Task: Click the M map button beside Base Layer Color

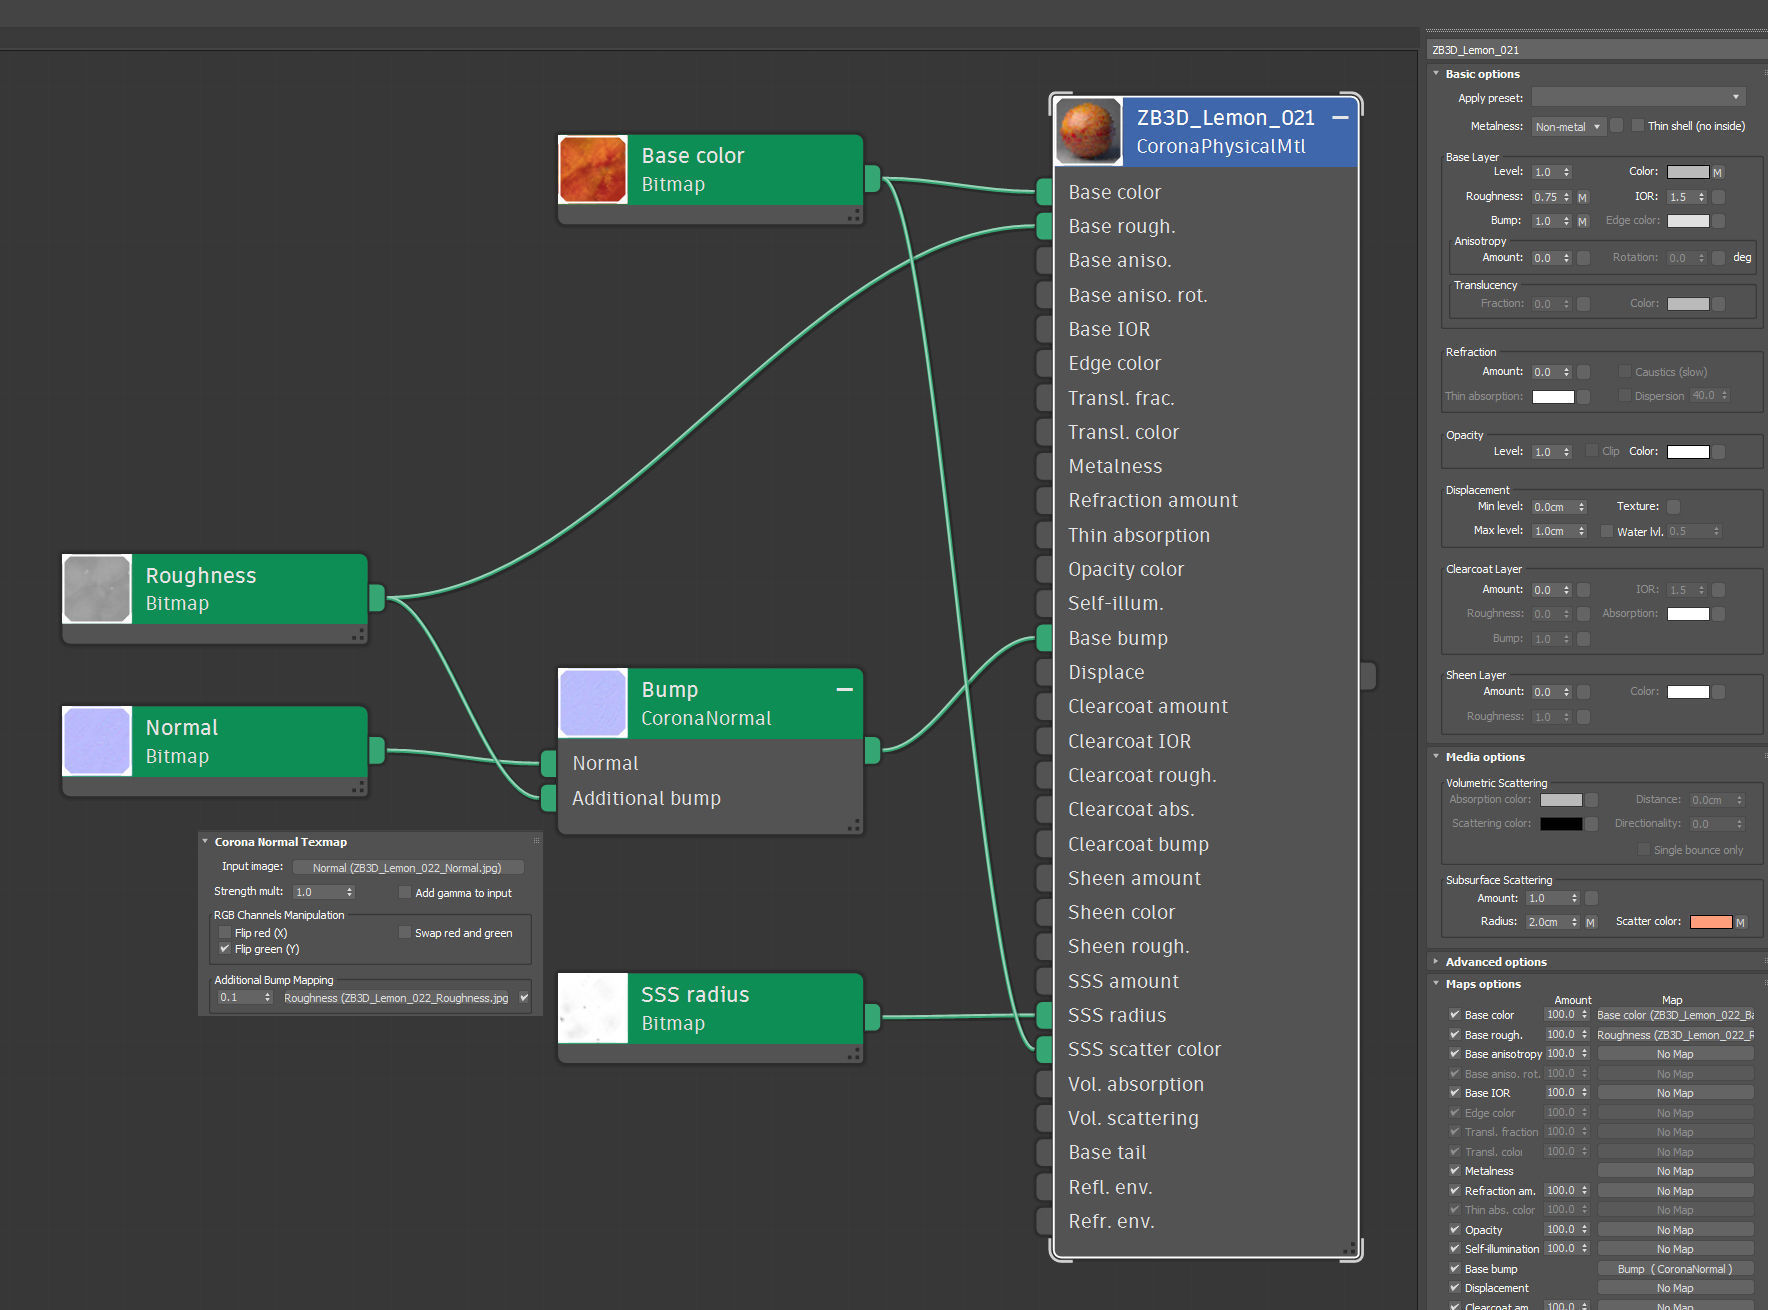Action: 1718,172
